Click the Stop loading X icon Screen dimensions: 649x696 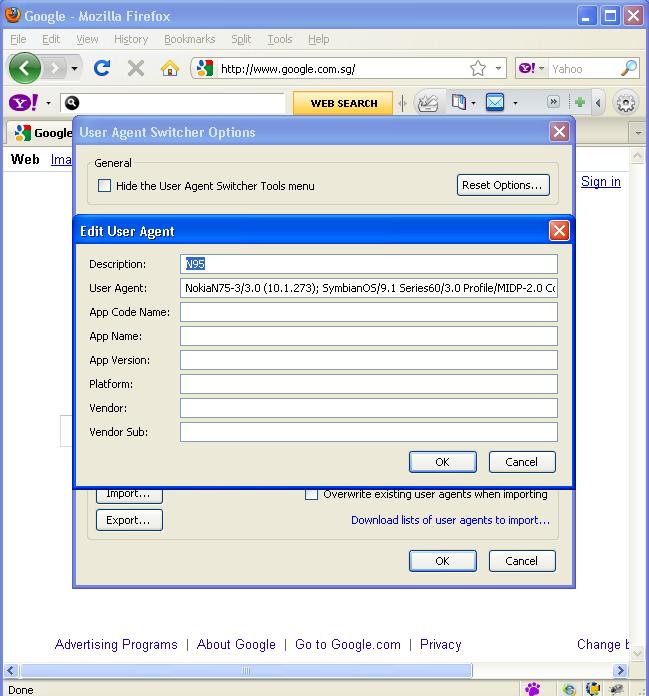[136, 68]
